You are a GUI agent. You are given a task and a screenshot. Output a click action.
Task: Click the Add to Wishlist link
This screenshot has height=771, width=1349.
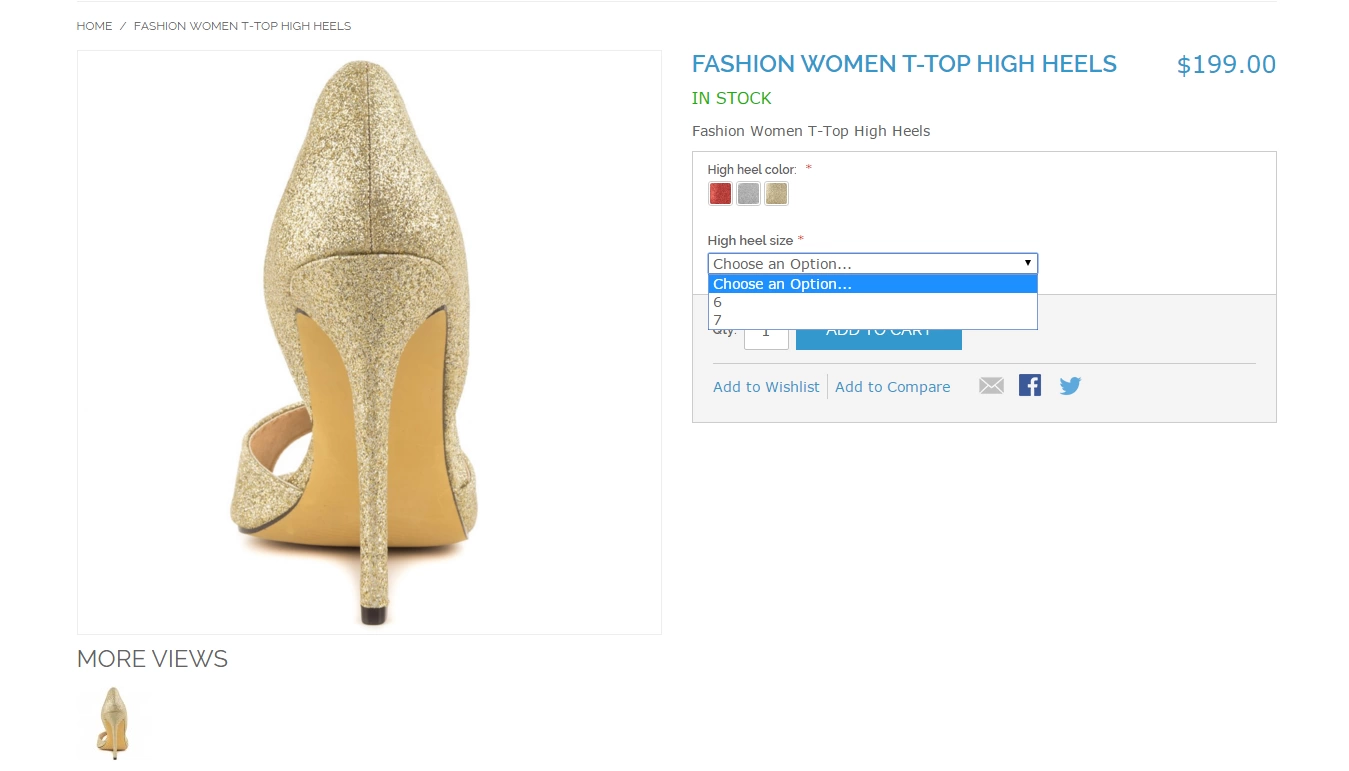pyautogui.click(x=766, y=387)
